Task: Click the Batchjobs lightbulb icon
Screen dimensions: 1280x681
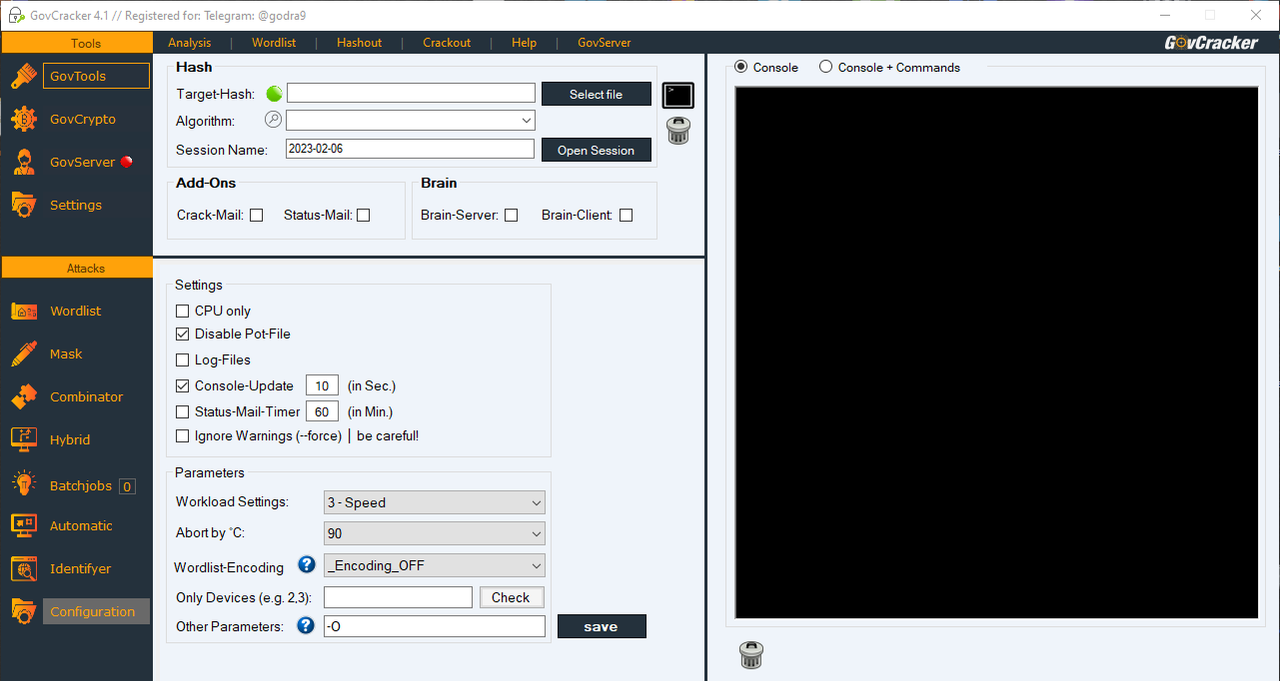Action: coord(24,483)
